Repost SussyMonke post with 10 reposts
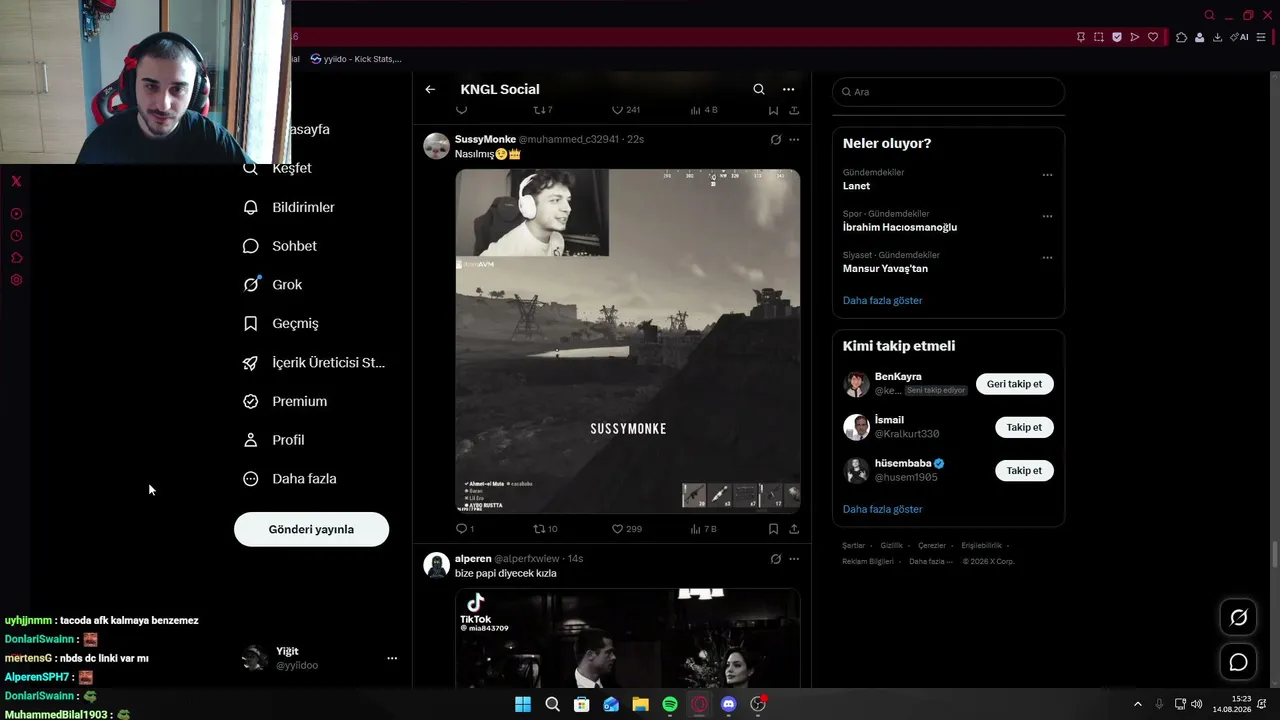The image size is (1280, 720). point(545,529)
